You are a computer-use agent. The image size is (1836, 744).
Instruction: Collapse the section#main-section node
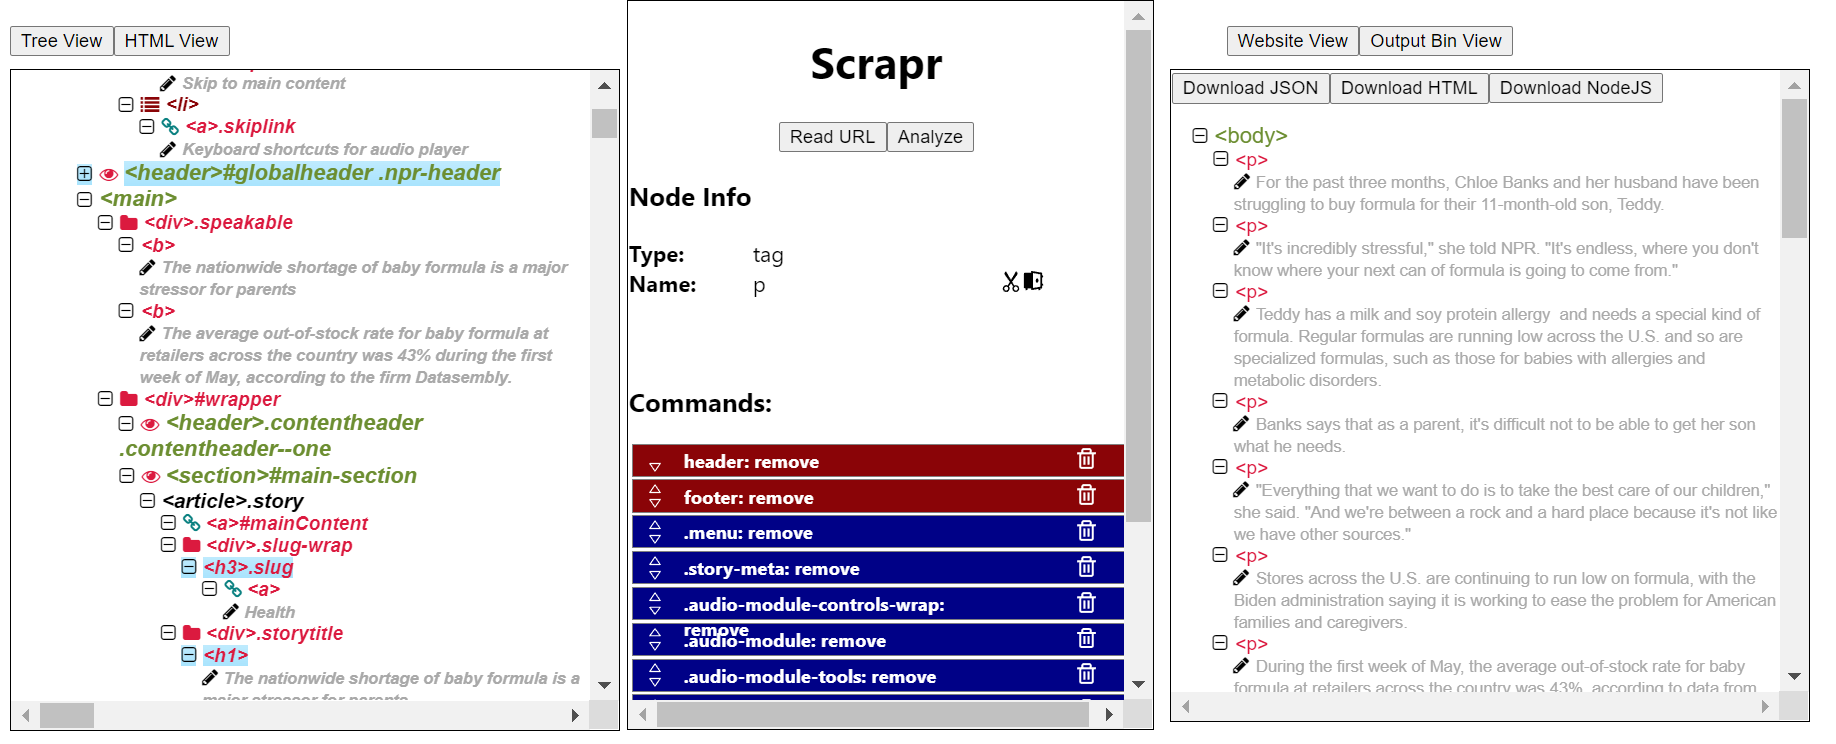(126, 476)
